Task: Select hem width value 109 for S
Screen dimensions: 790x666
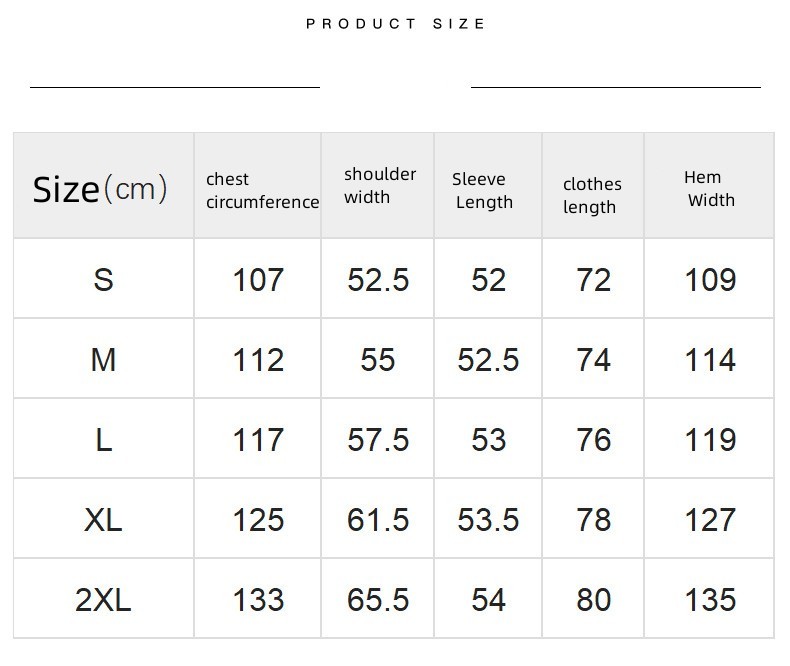Action: [x=710, y=280]
